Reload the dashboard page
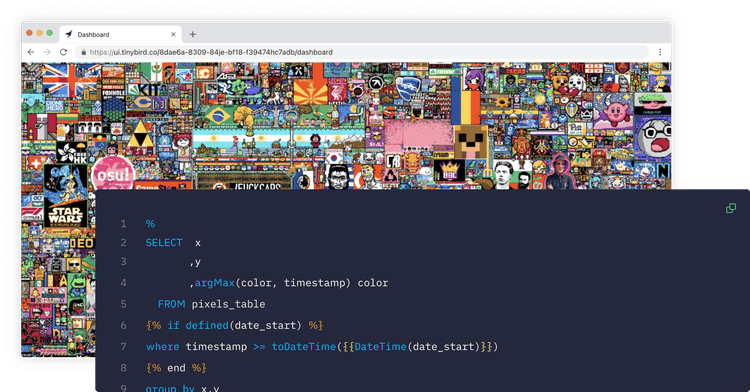Viewport: 750px width, 392px height. point(63,52)
